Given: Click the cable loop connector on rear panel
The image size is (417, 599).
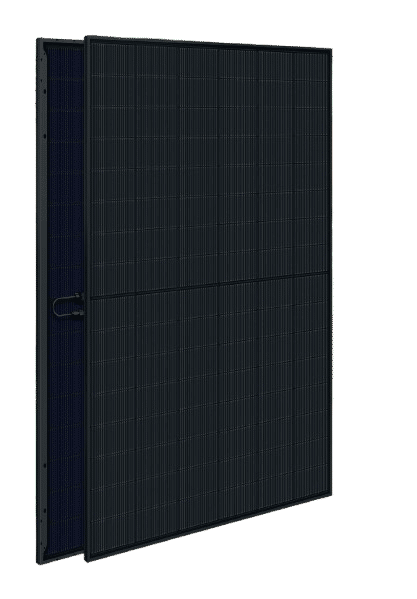Looking at the screenshot, I should click(x=68, y=305).
